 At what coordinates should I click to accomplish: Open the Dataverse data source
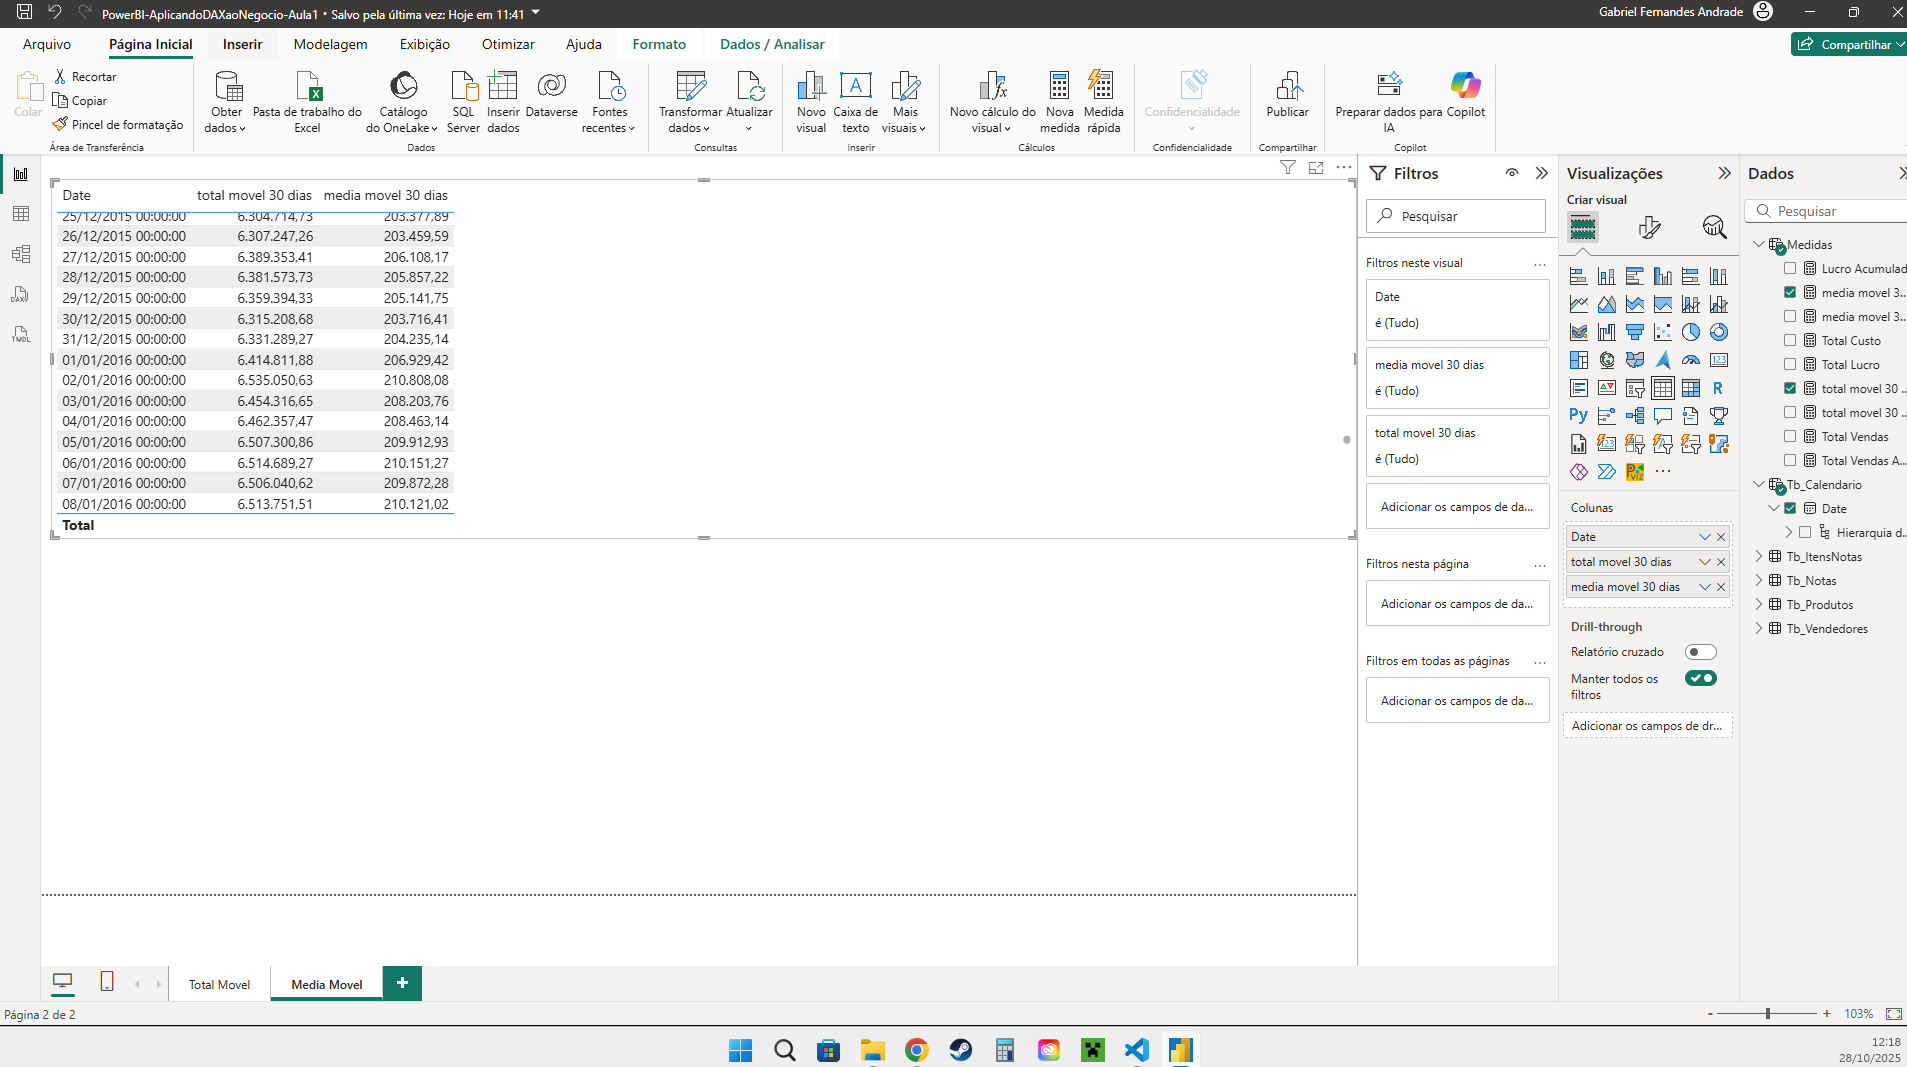pos(551,88)
